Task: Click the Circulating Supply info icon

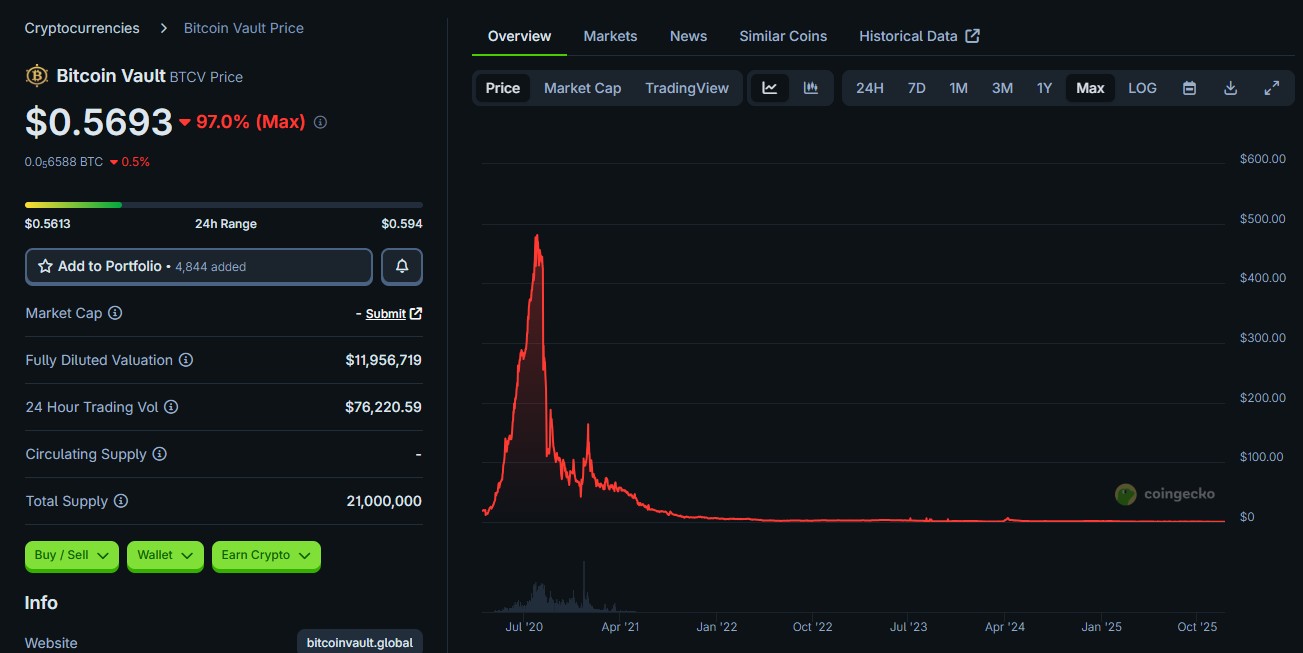Action: tap(160, 454)
